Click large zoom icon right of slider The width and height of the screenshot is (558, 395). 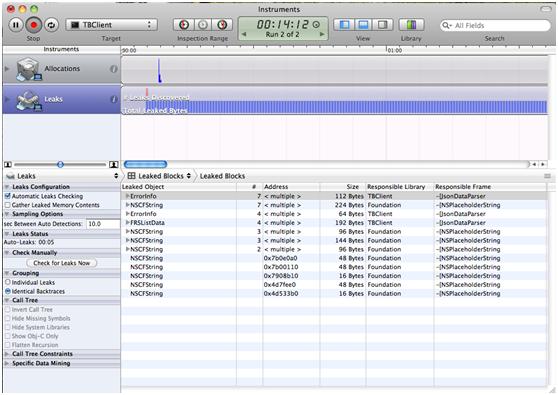(114, 164)
